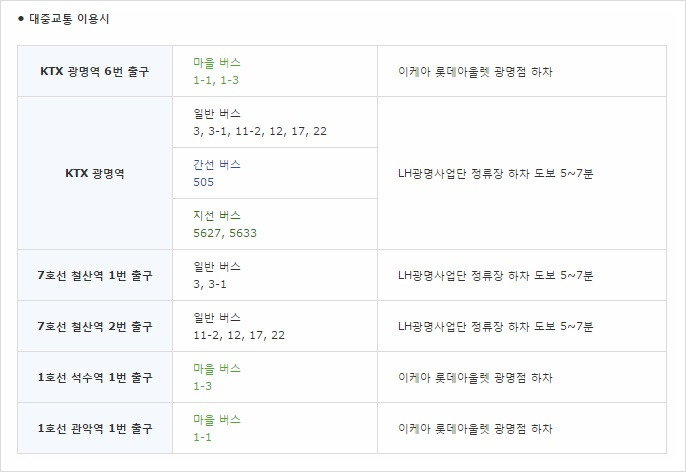Image resolution: width=686 pixels, height=472 pixels.
Task: Select the KTX 광명역 row header
Action: point(95,173)
